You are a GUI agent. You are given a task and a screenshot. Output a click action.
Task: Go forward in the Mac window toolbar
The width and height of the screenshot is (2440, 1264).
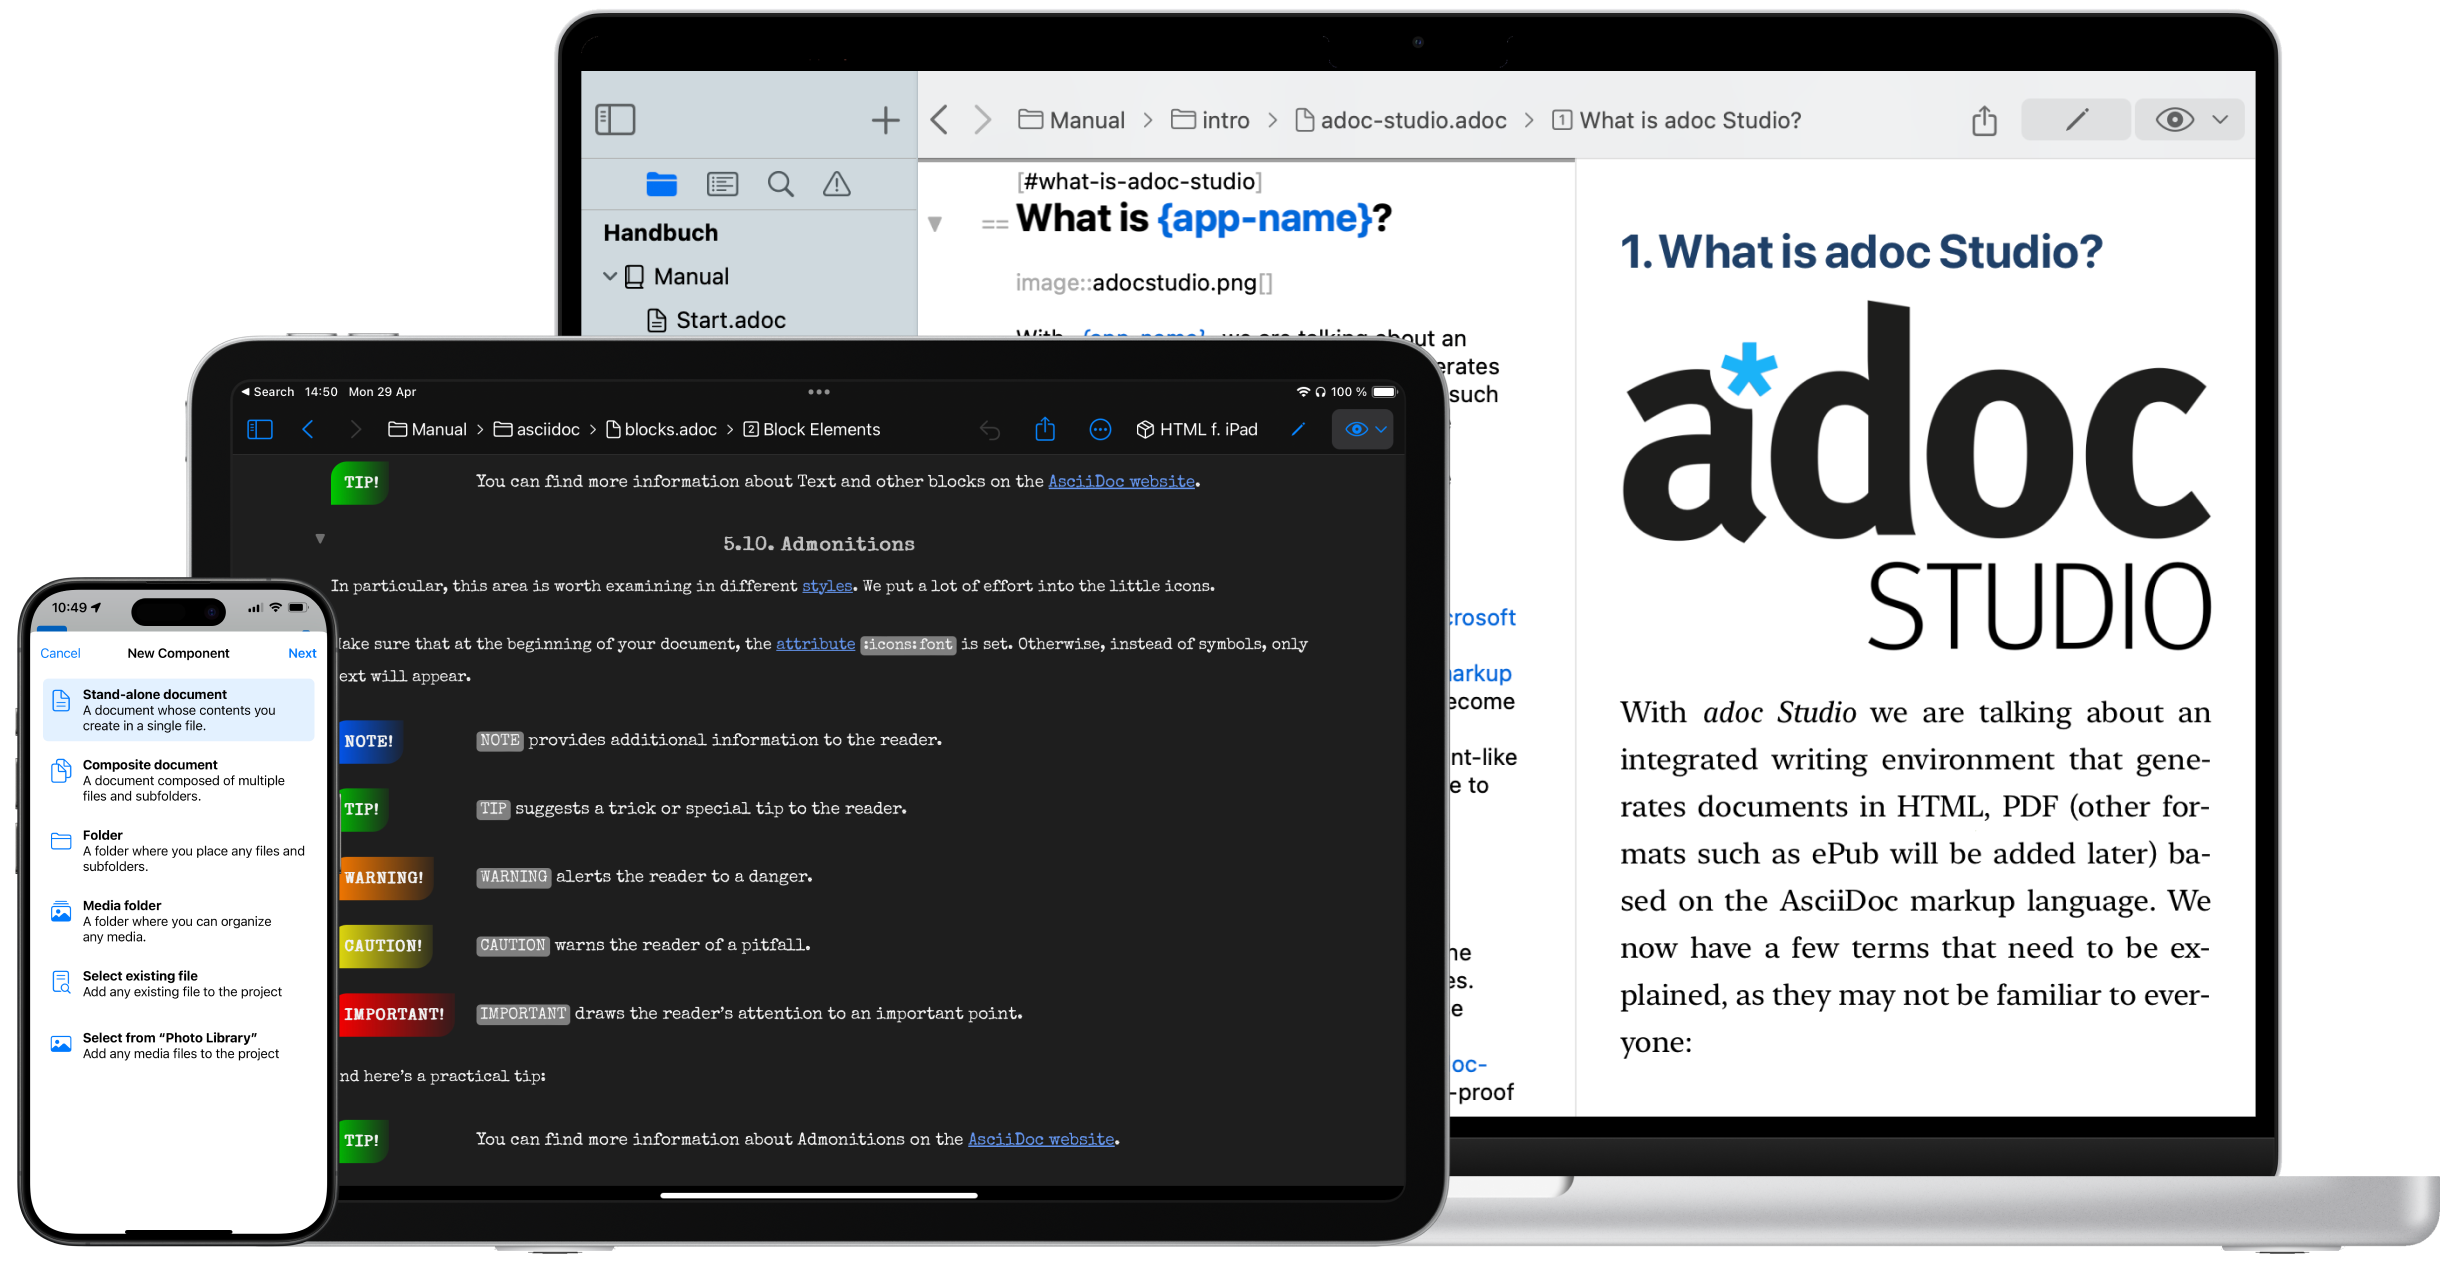982,121
